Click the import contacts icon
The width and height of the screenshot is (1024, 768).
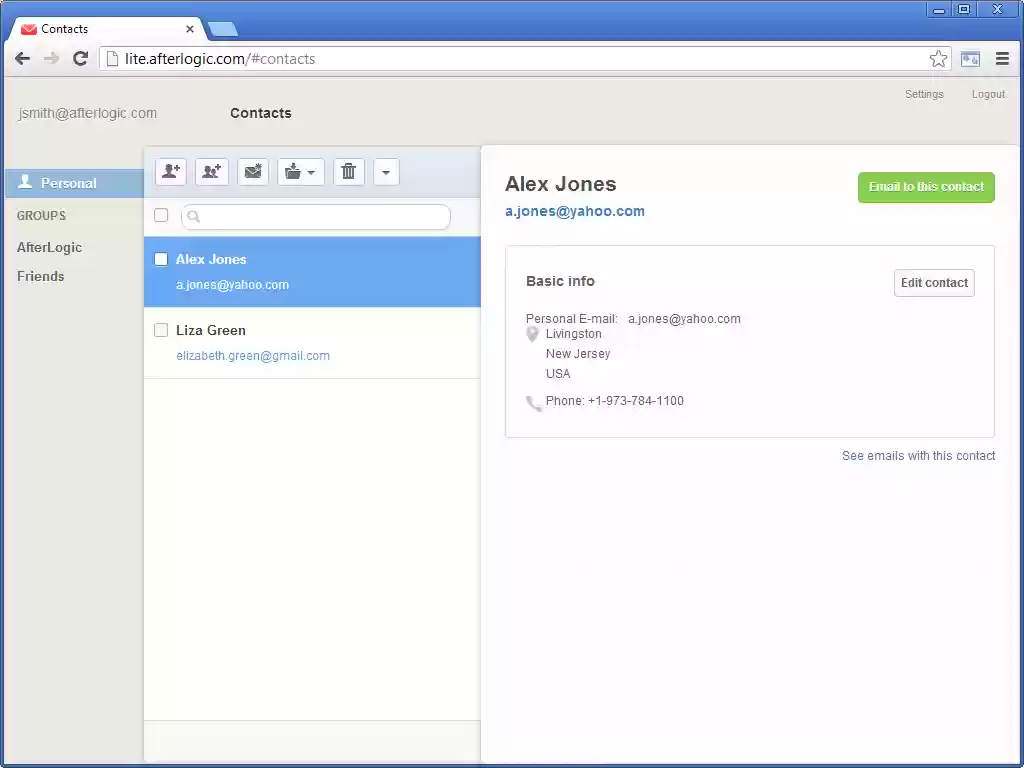click(293, 171)
